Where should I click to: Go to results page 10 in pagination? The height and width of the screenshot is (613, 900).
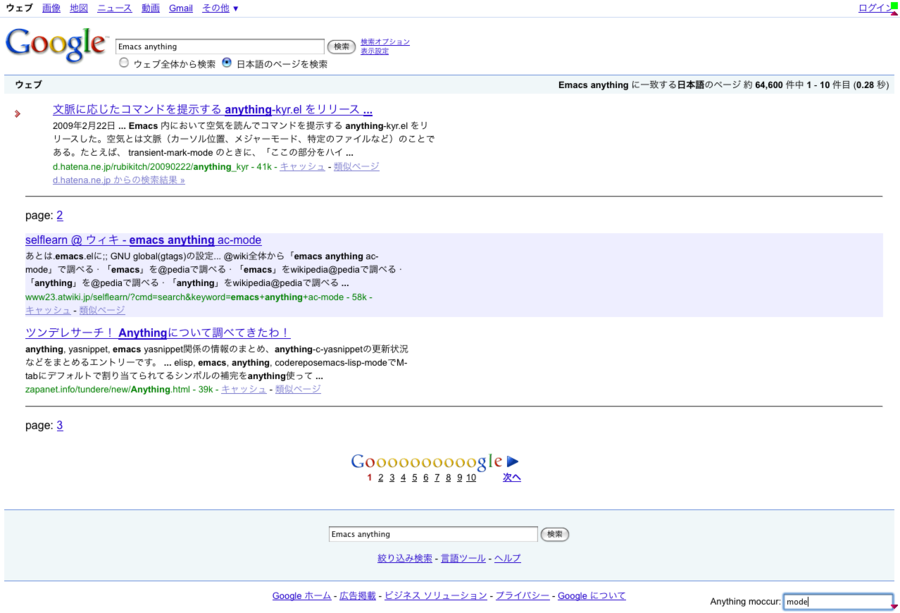coord(471,478)
